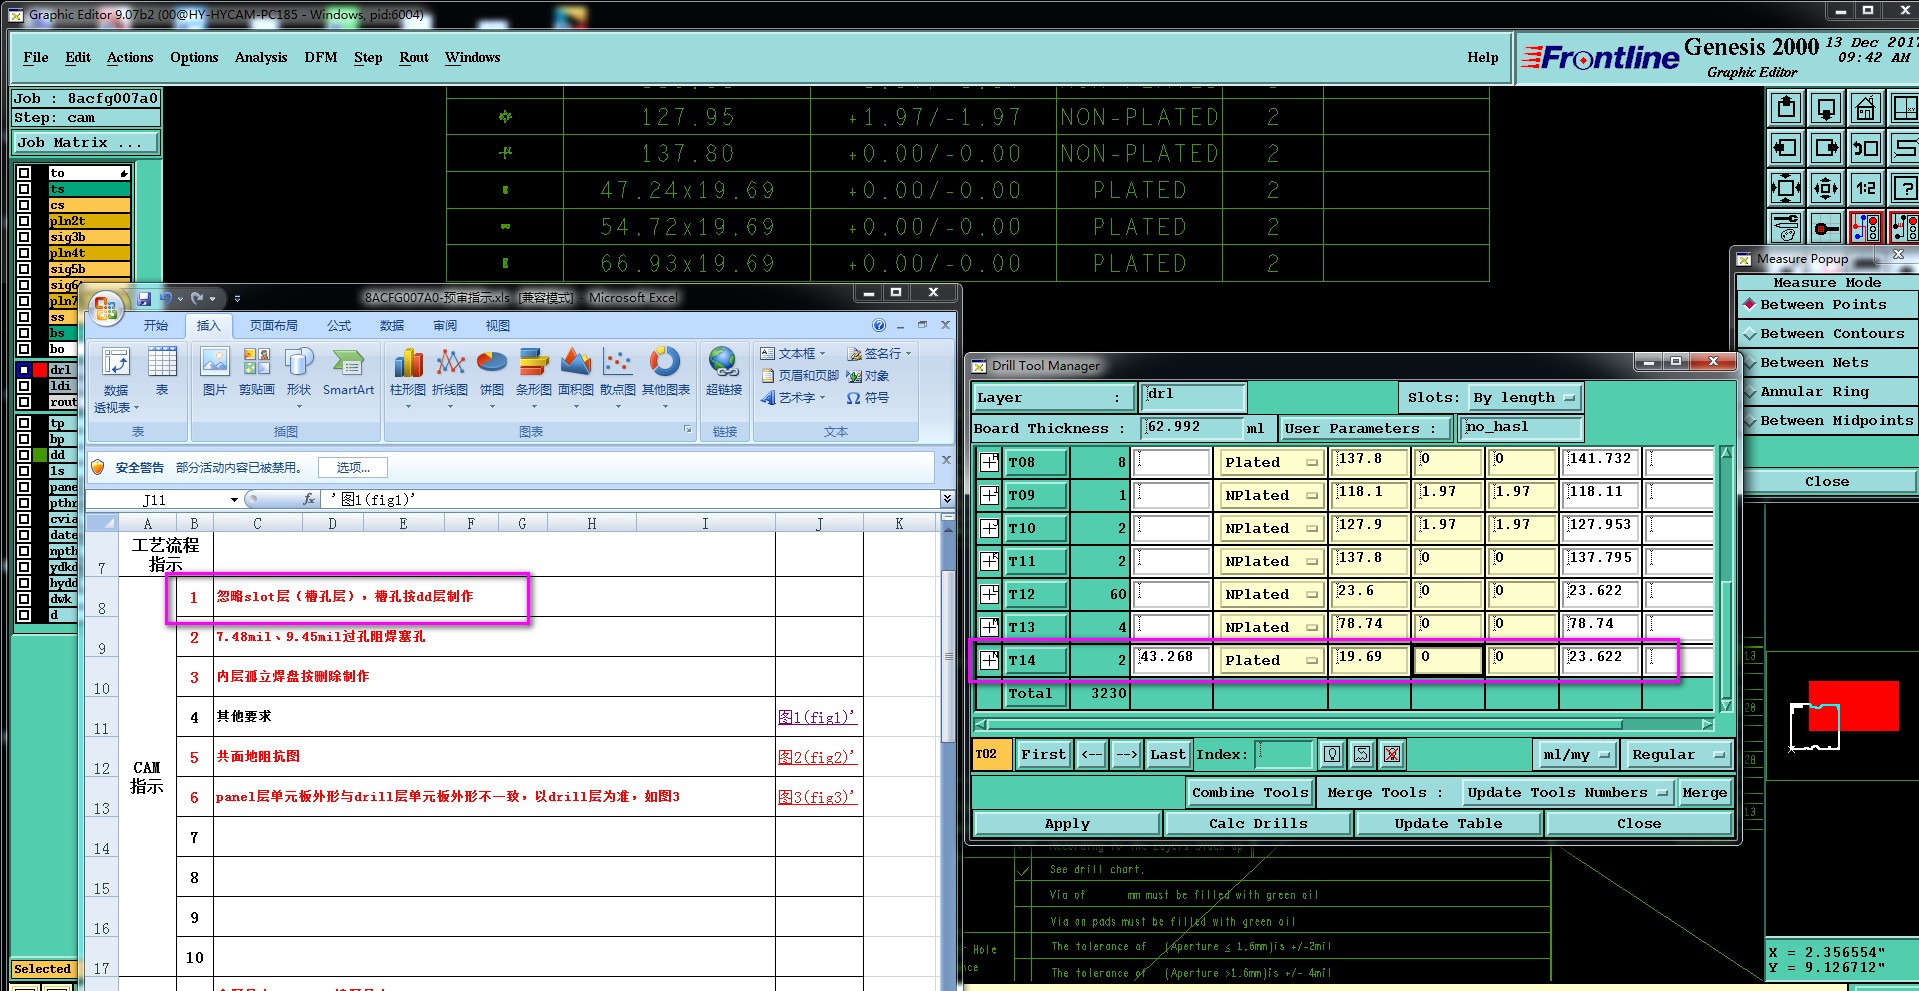The height and width of the screenshot is (991, 1919).
Task: Open T09 NPlated type dropdown
Action: pos(1272,495)
